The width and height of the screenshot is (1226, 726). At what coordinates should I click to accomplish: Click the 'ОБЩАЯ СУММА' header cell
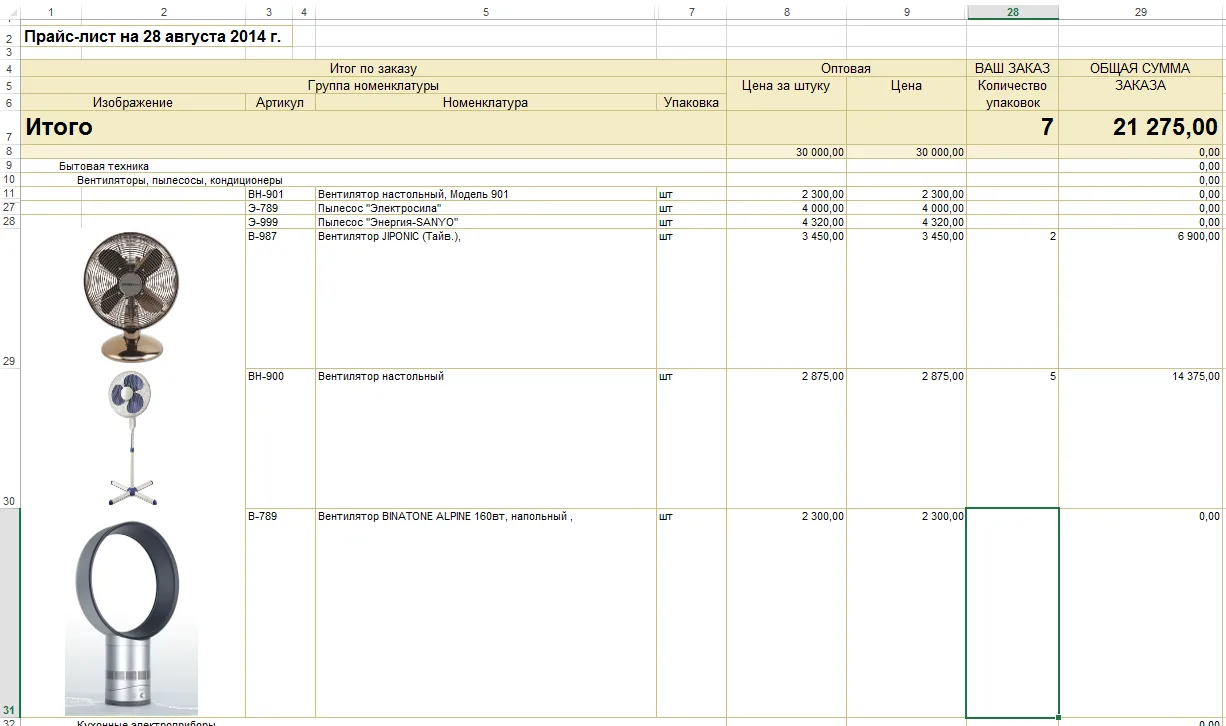coord(1141,69)
